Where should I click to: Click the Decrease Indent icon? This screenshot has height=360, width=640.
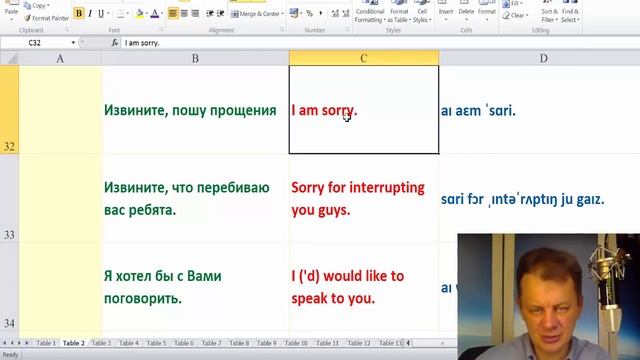tap(210, 13)
